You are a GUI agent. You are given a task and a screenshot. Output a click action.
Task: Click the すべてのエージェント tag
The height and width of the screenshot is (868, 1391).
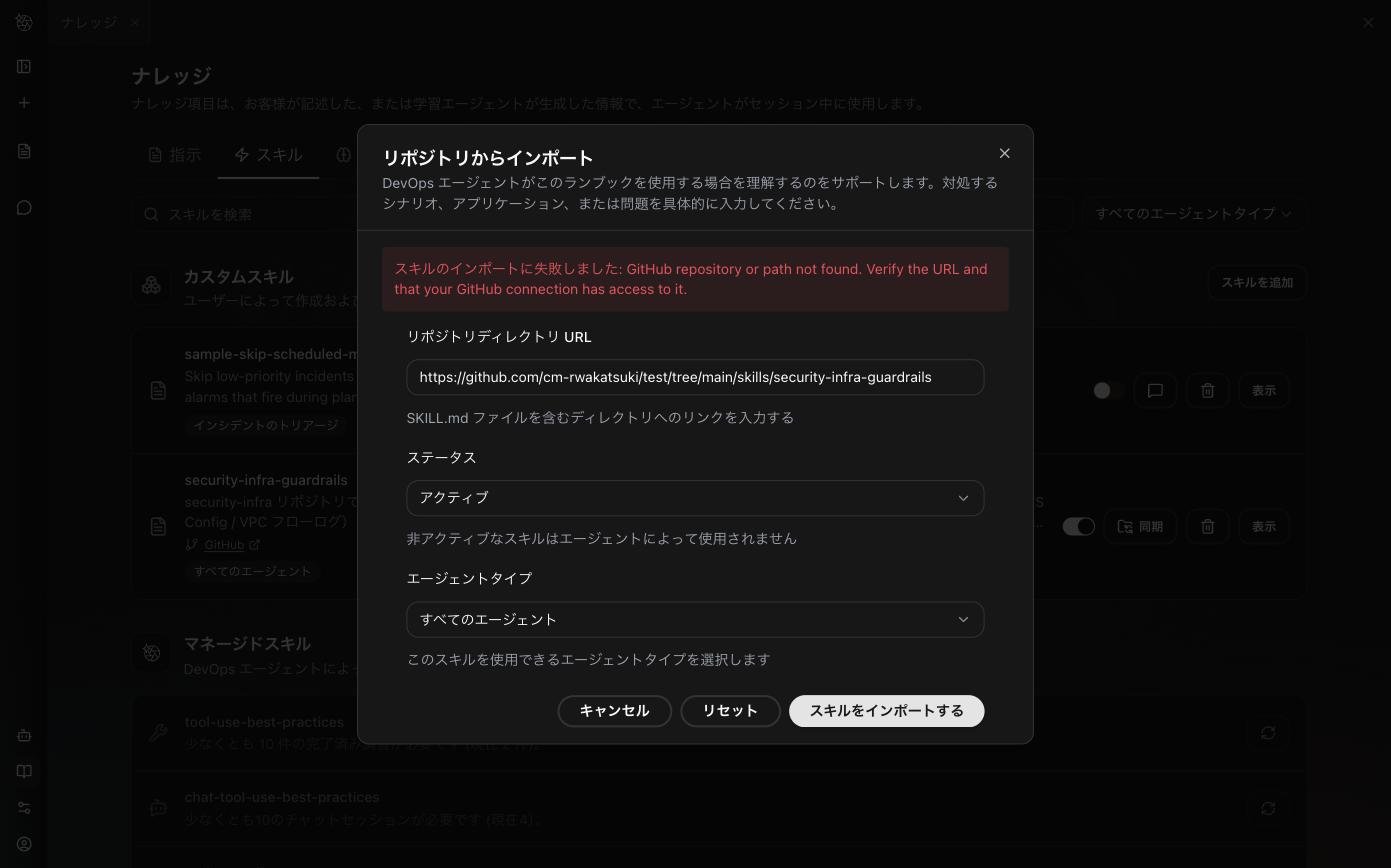(253, 571)
